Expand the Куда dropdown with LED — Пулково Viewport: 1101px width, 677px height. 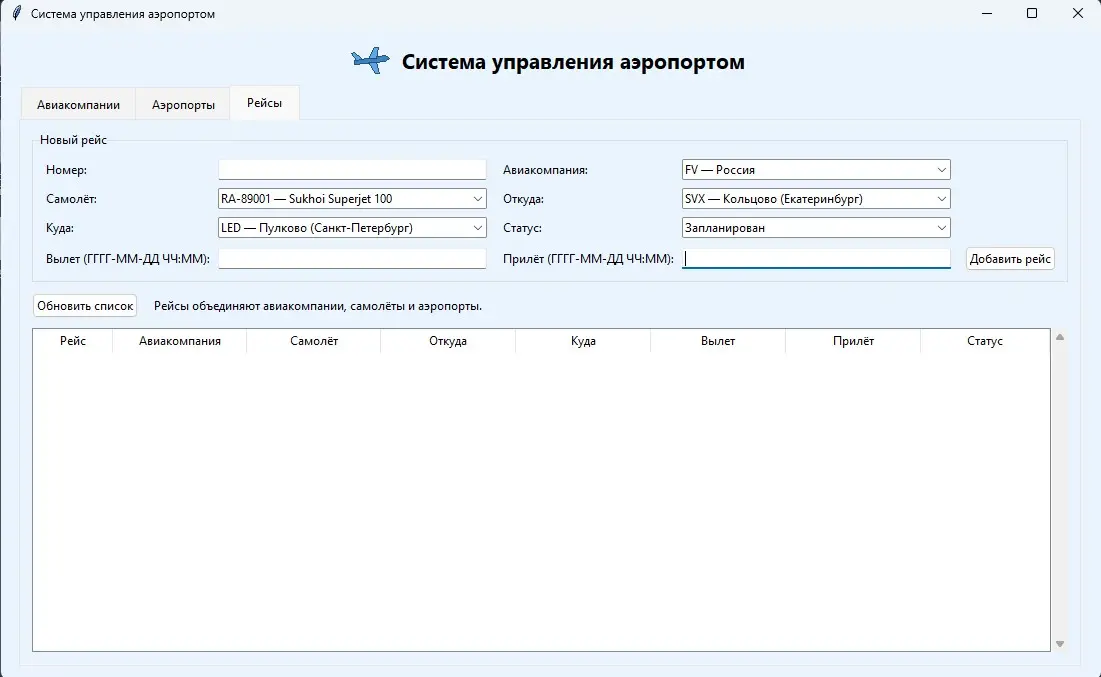pyautogui.click(x=352, y=228)
